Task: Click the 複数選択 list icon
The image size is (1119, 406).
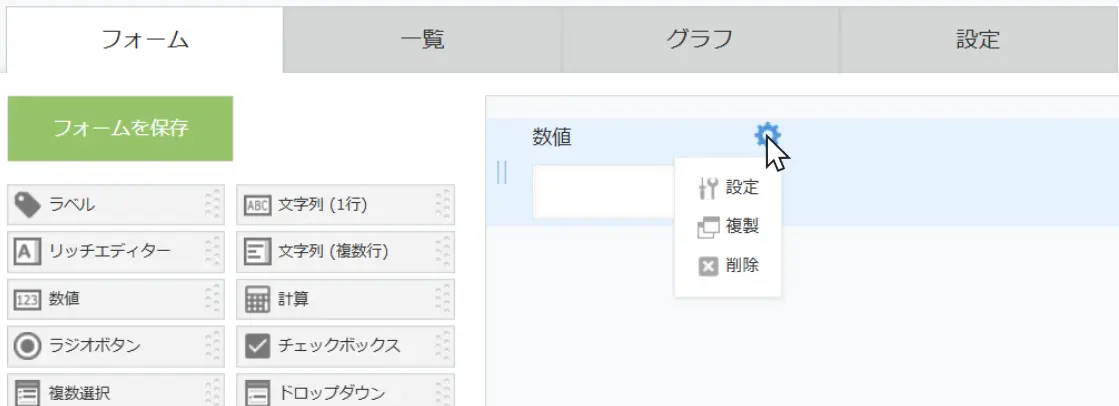Action: pyautogui.click(x=26, y=391)
